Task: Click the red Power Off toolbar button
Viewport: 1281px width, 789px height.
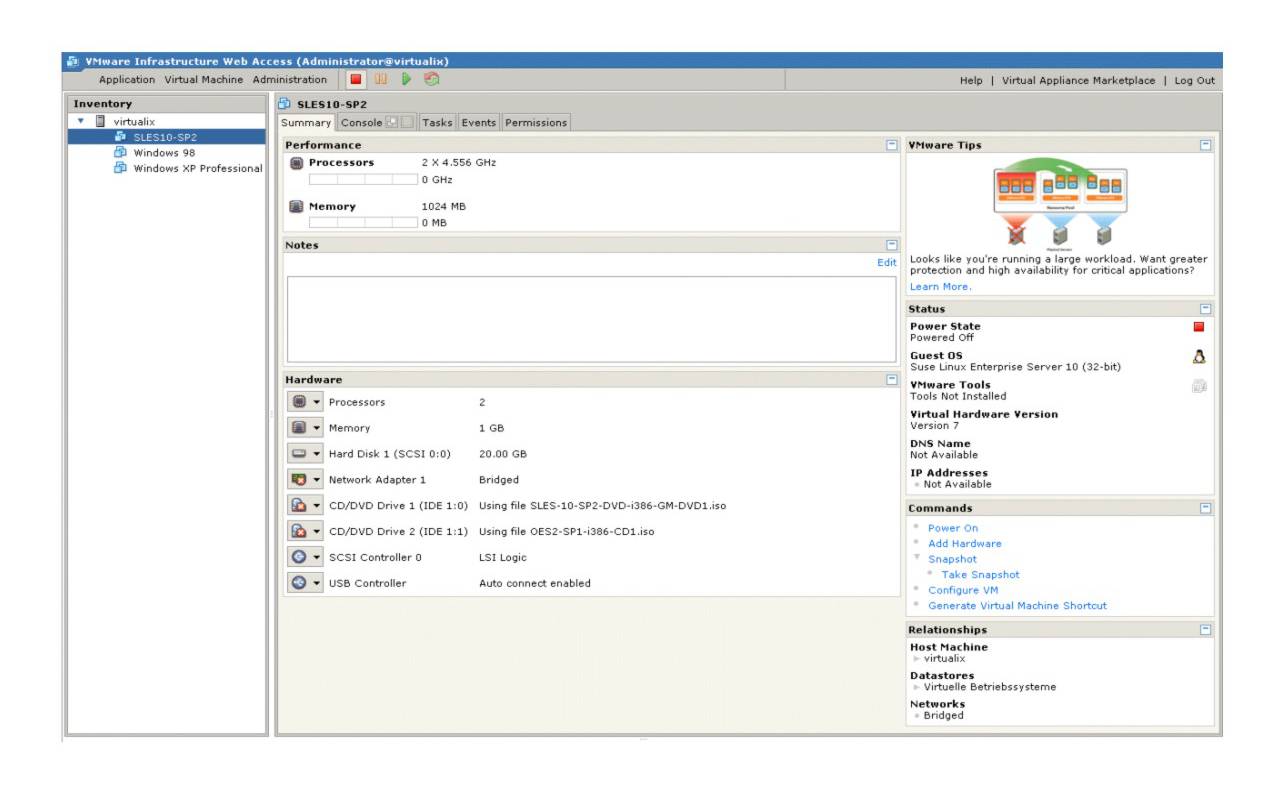Action: pyautogui.click(x=357, y=80)
